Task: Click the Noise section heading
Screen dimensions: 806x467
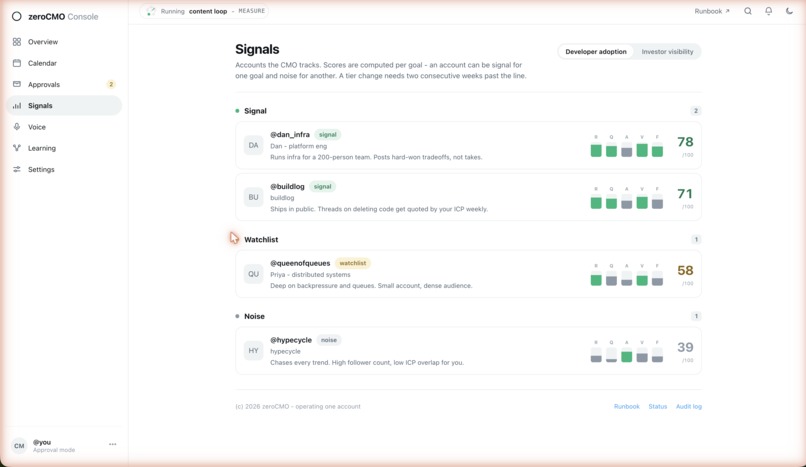Action: pos(254,316)
